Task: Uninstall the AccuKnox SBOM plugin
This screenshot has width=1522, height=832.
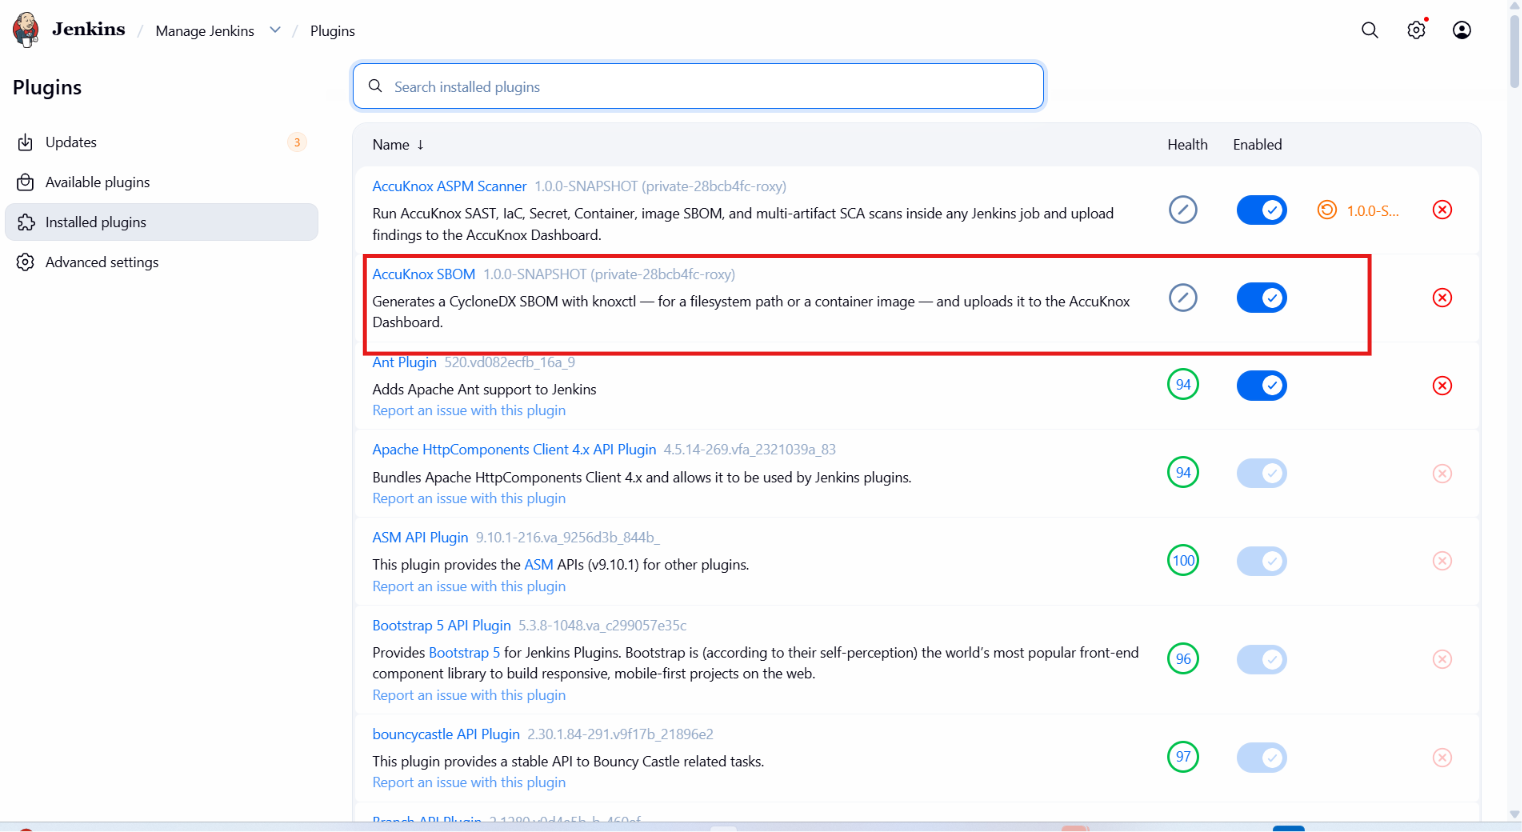Action: pyautogui.click(x=1442, y=298)
